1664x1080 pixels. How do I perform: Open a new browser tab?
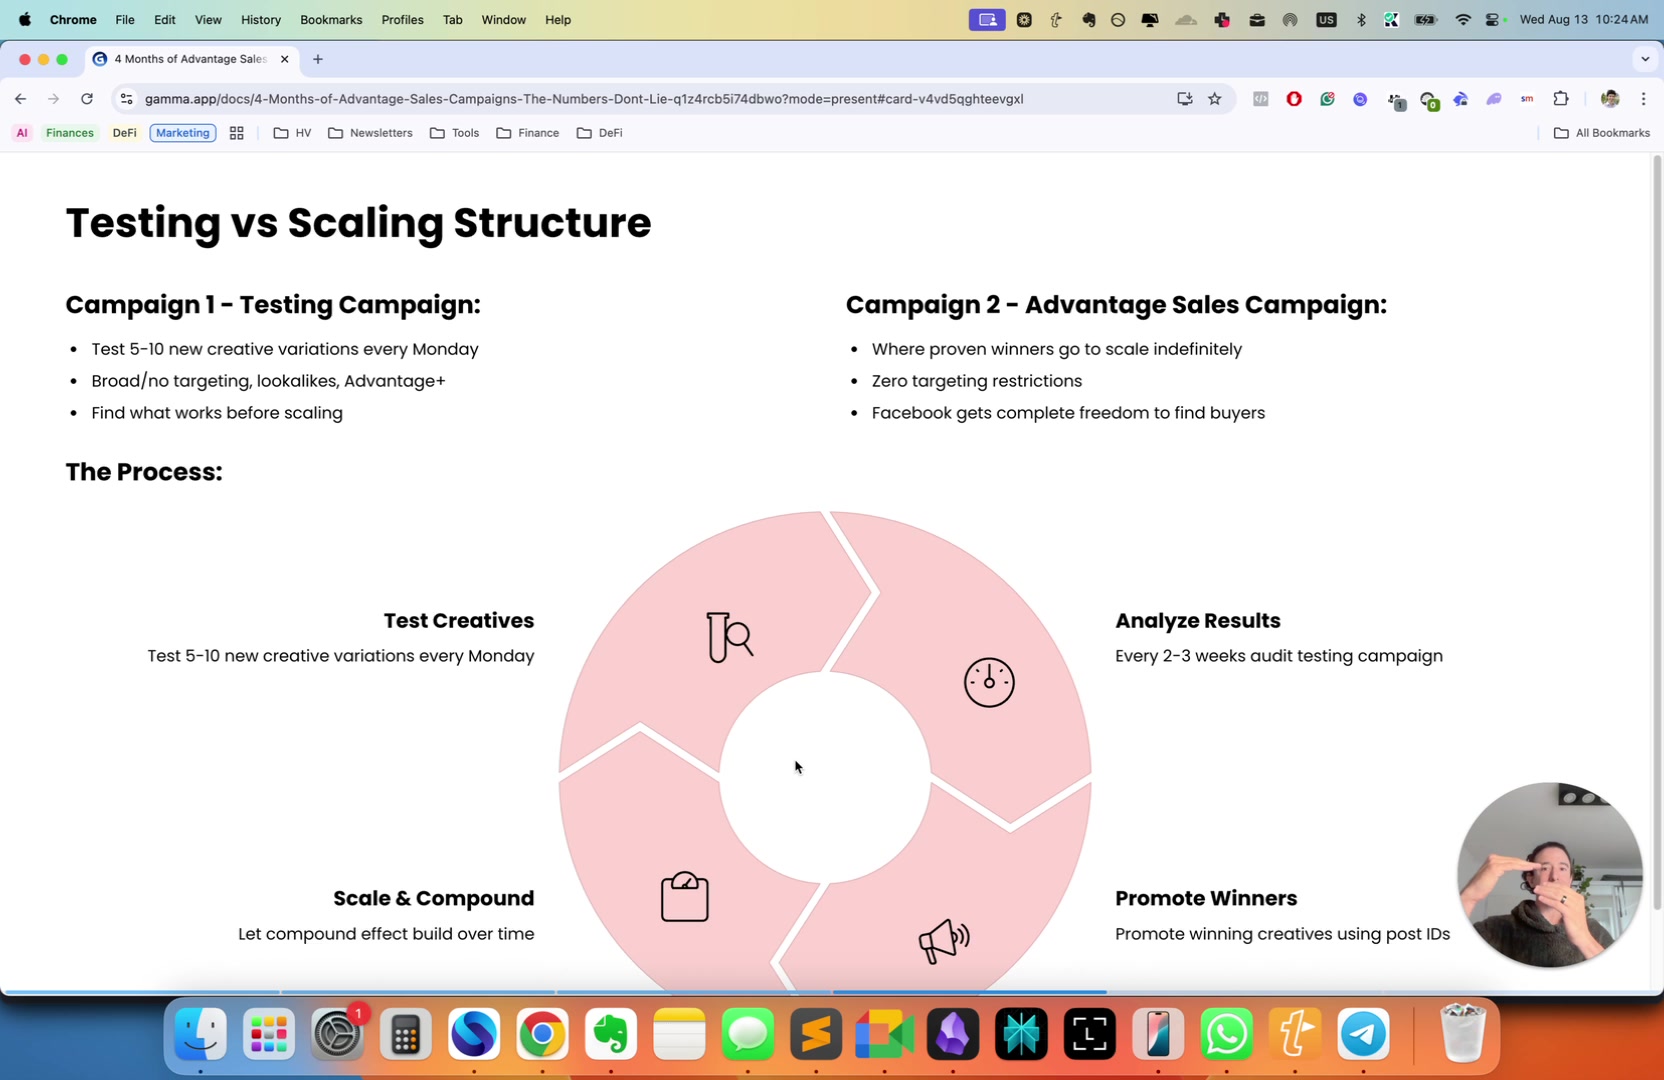coord(318,59)
